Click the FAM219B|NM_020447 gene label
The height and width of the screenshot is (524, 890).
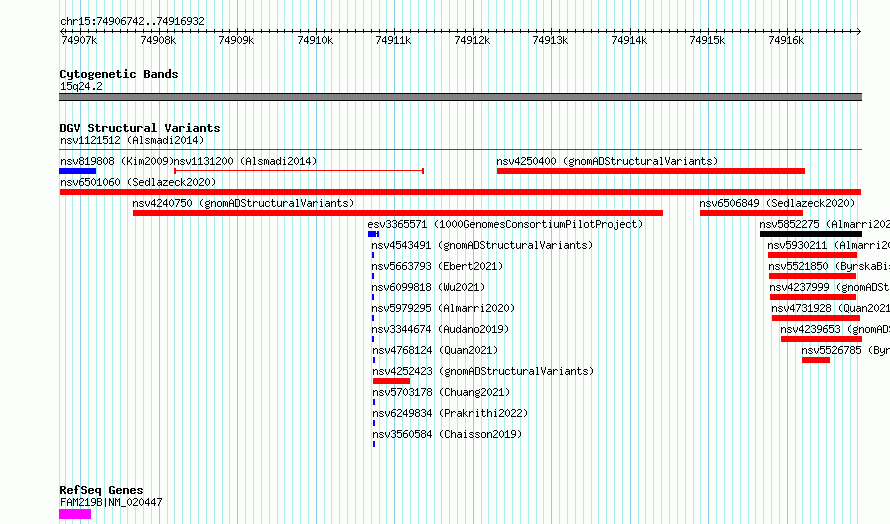tap(111, 502)
